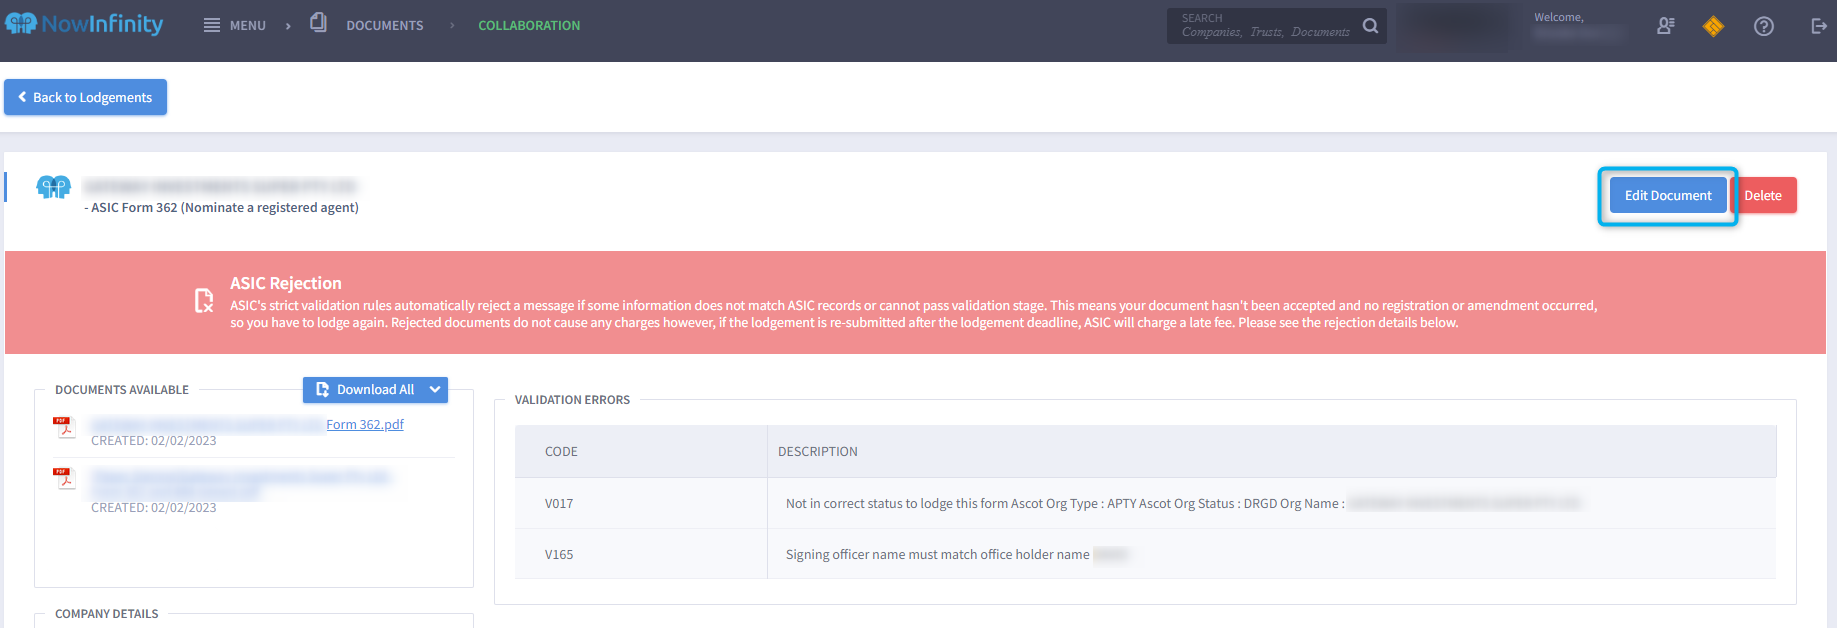
Task: Click the red Delete button
Action: point(1763,195)
